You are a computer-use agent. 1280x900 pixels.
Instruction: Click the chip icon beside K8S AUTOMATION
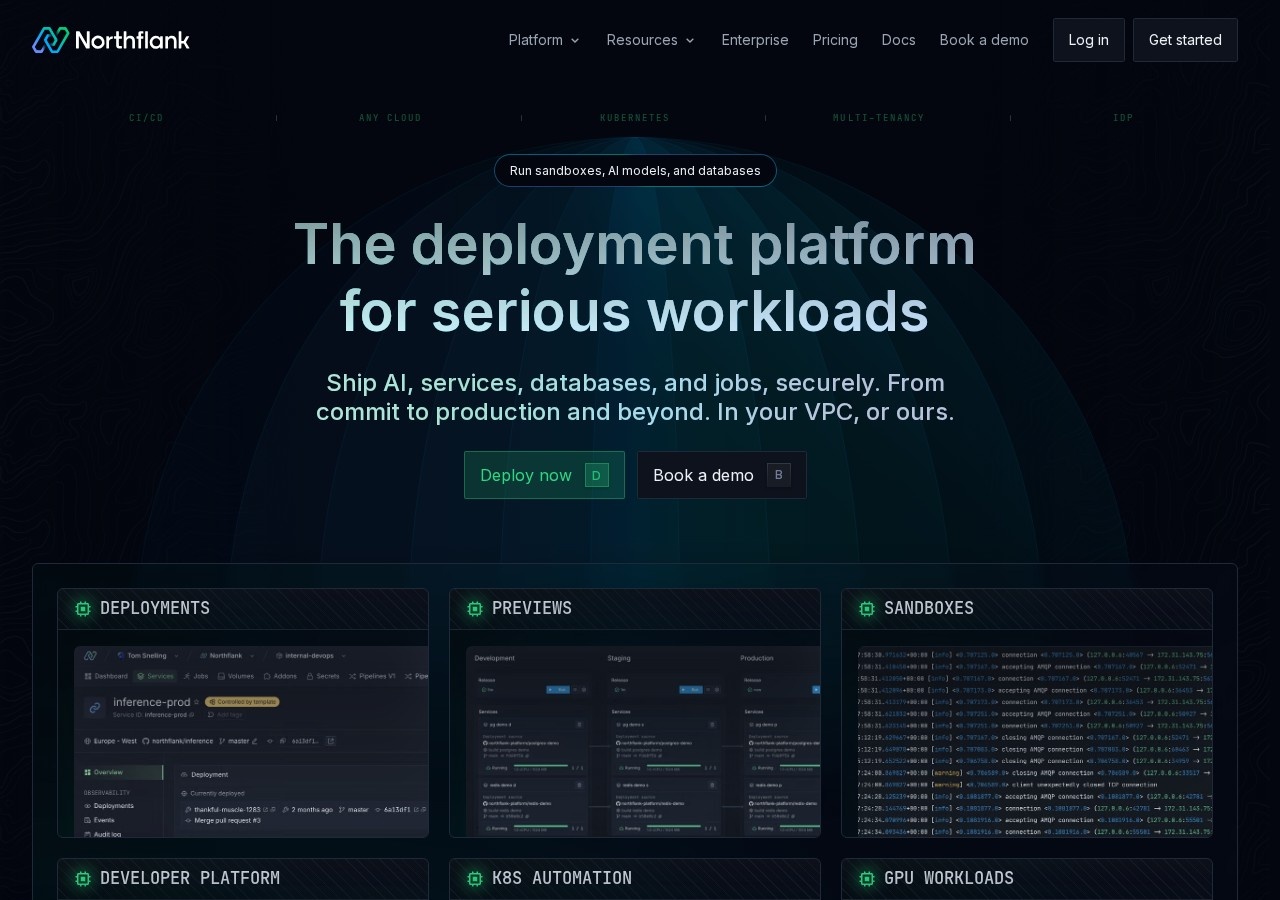[475, 878]
